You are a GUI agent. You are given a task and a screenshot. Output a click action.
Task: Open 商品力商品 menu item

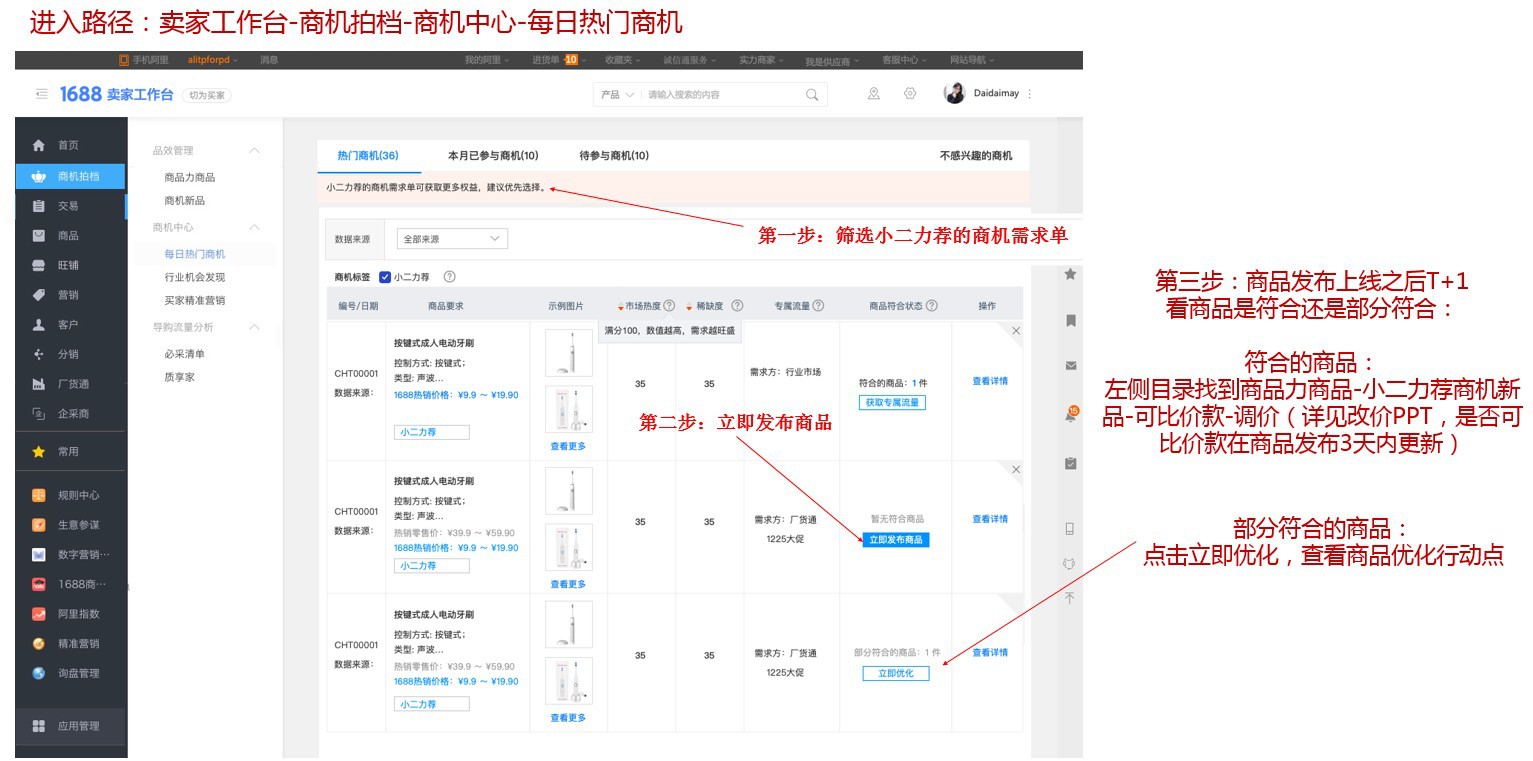tap(190, 177)
